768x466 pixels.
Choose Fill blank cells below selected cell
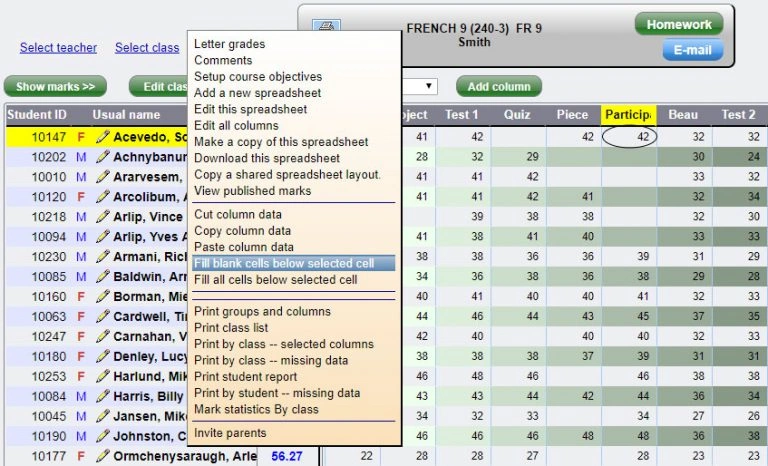point(284,264)
